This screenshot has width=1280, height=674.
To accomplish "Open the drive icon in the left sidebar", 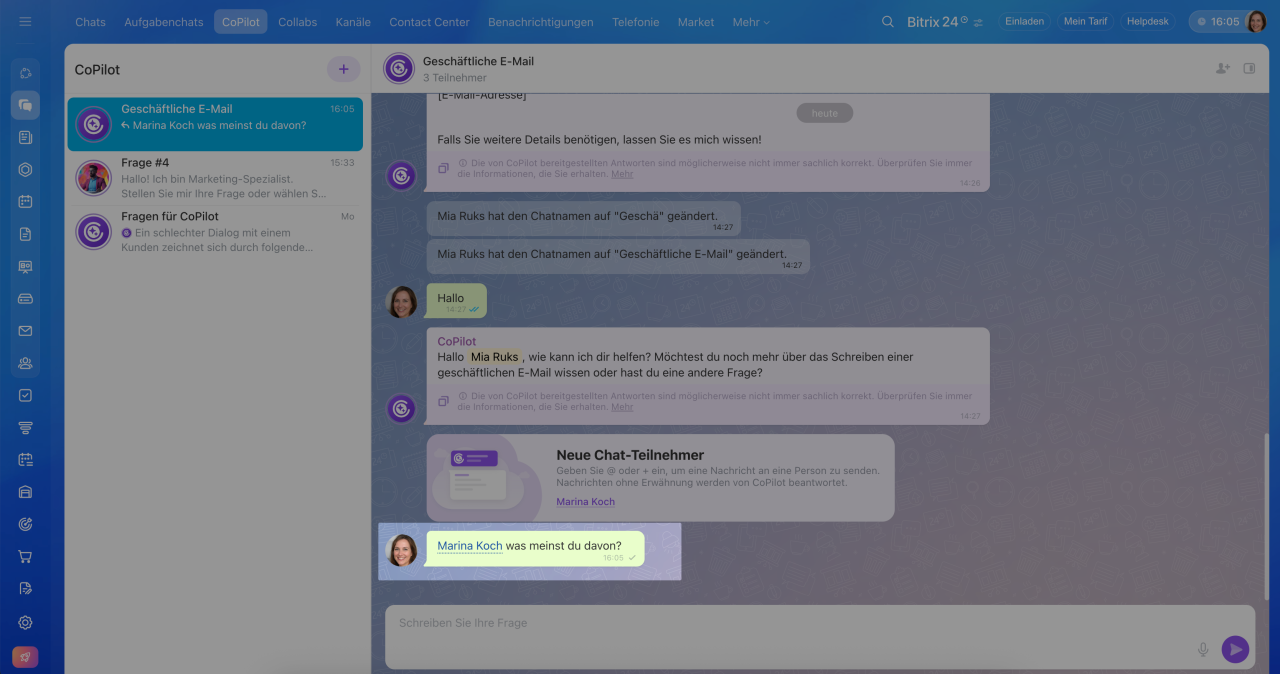I will click(25, 298).
